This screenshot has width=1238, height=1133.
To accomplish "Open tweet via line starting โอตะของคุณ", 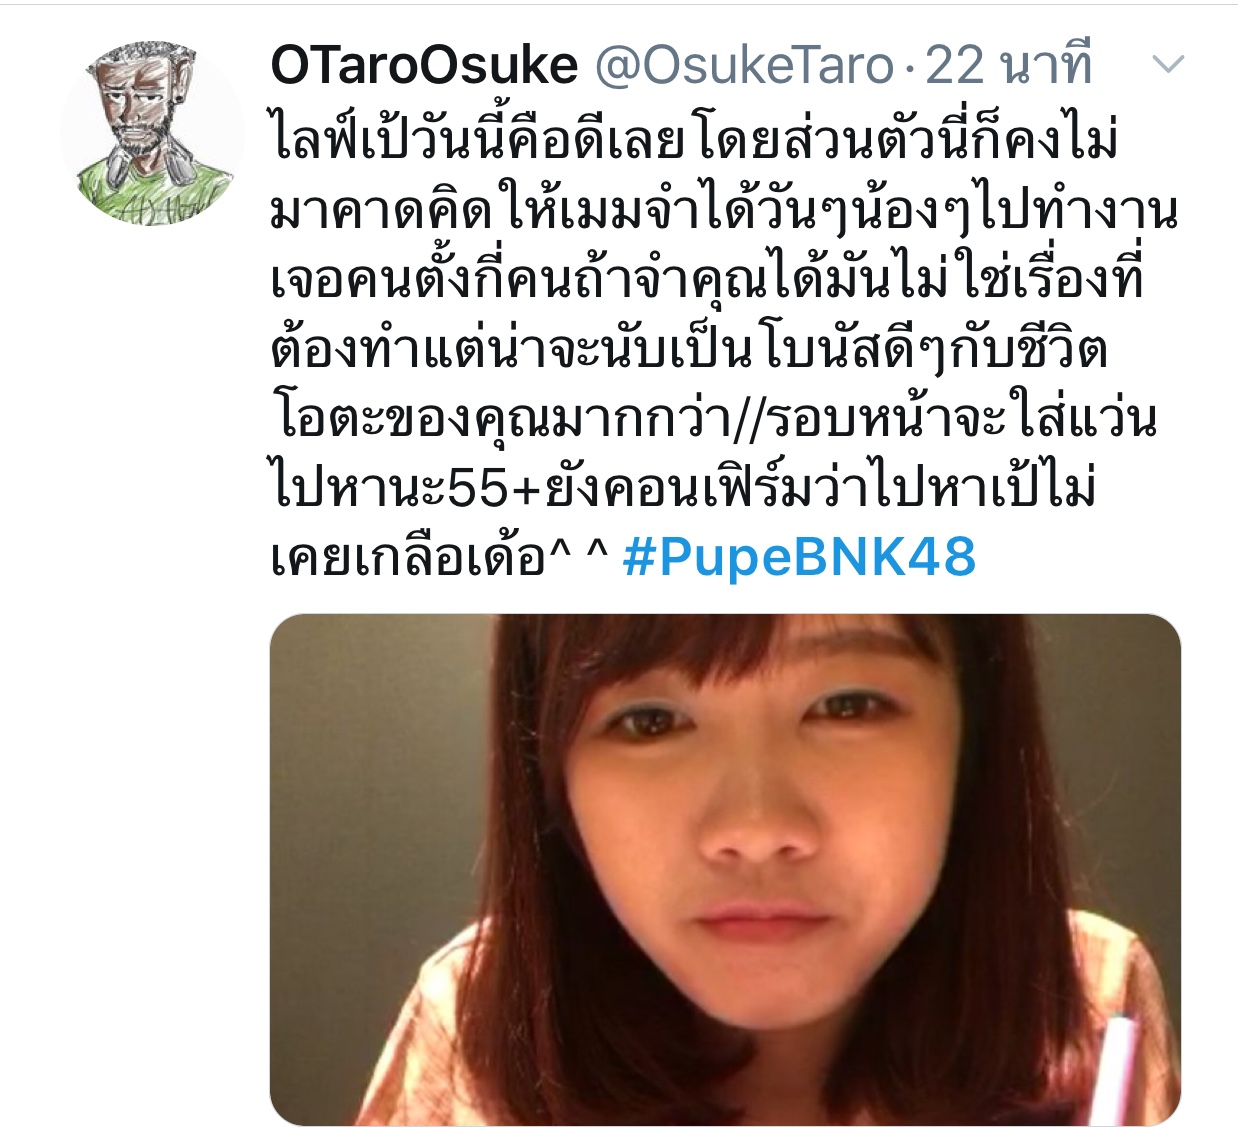I will (x=713, y=418).
